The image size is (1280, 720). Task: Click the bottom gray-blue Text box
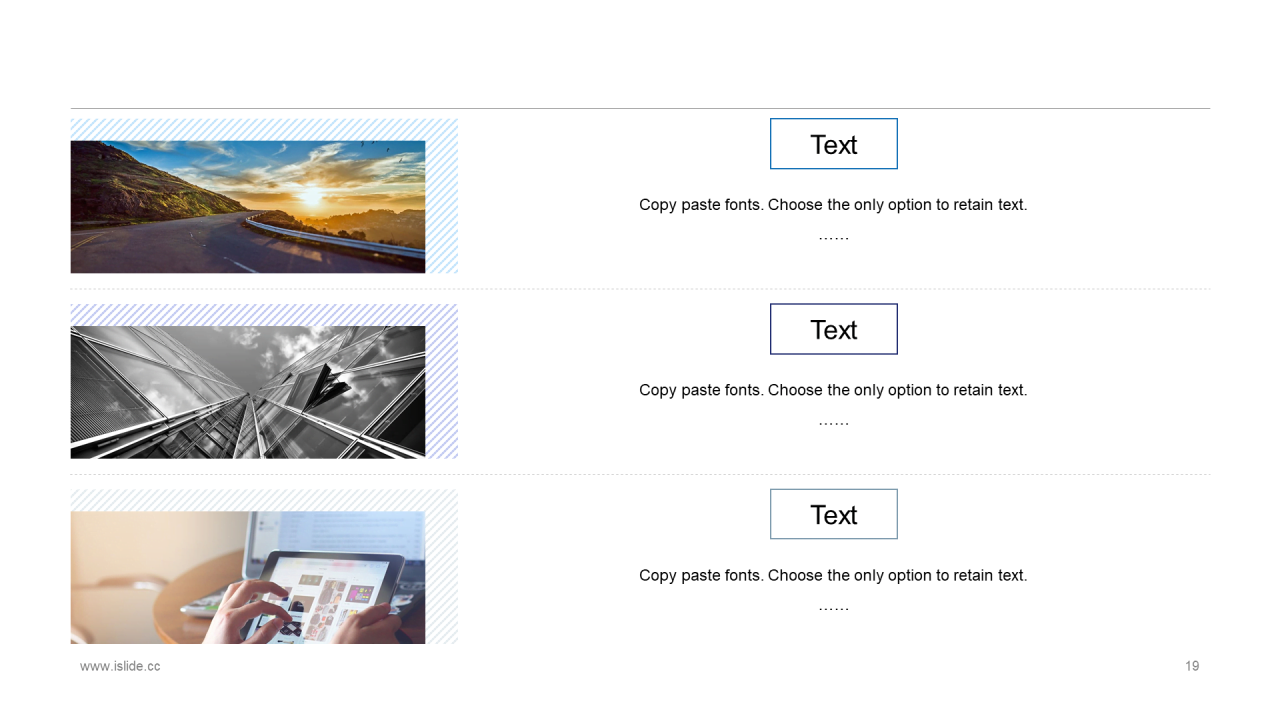pyautogui.click(x=833, y=514)
